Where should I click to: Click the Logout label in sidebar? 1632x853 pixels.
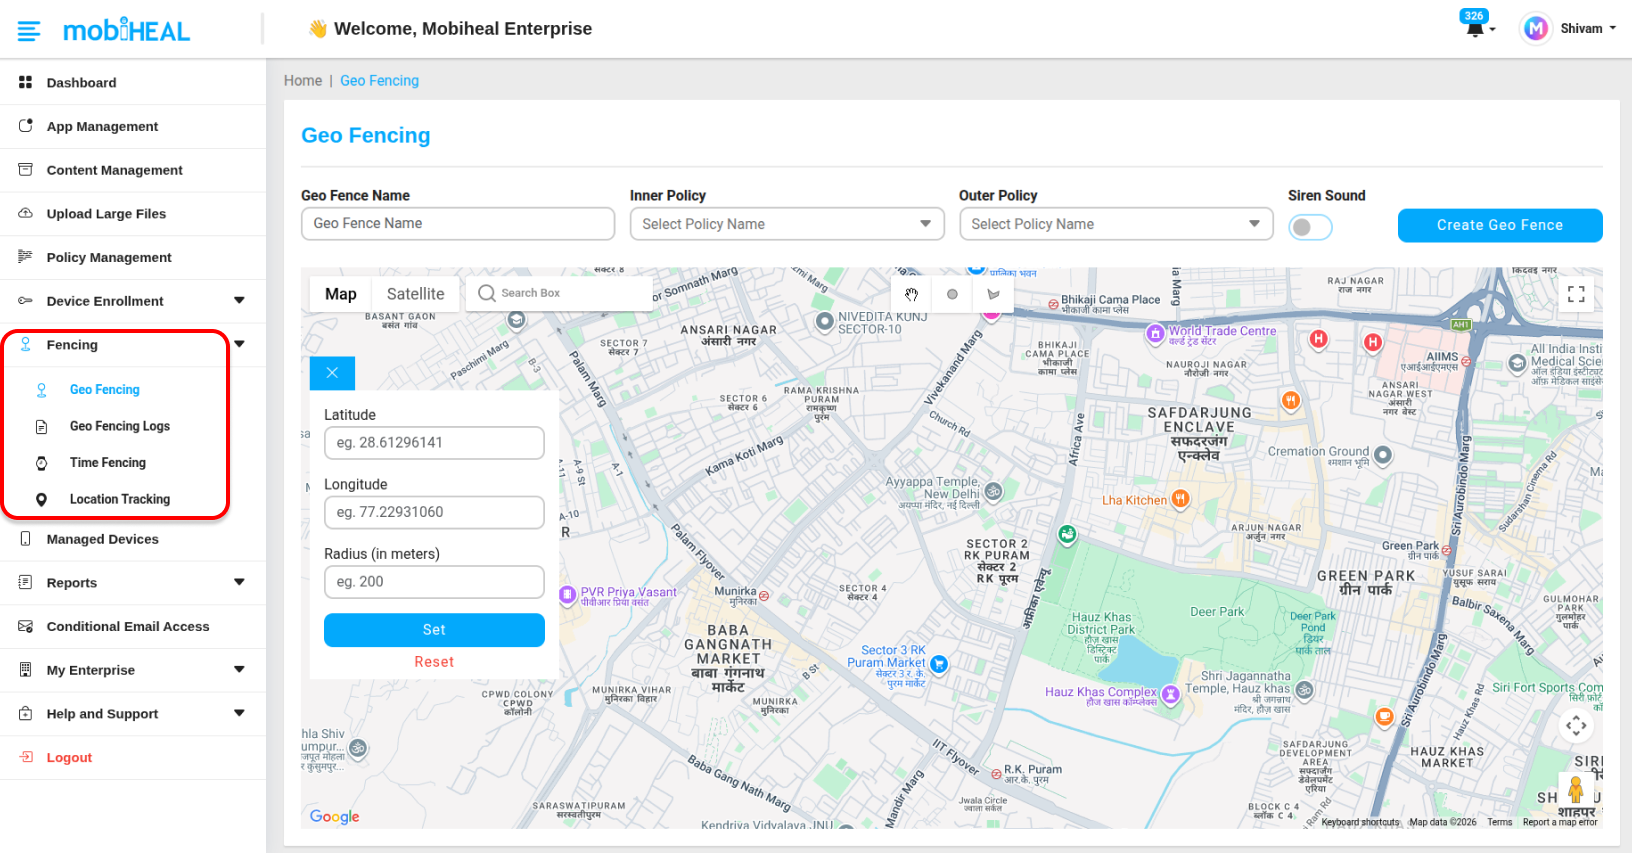(x=69, y=757)
